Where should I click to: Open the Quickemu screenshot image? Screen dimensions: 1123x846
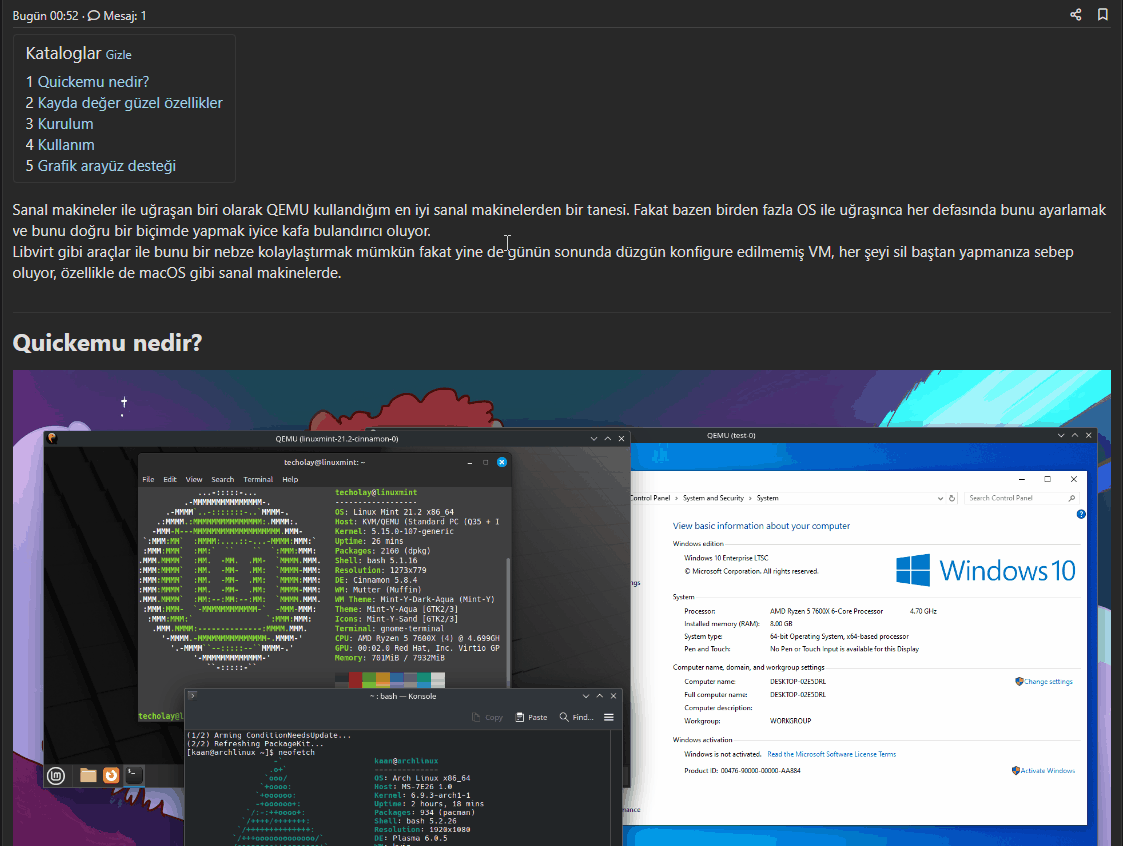(x=562, y=607)
